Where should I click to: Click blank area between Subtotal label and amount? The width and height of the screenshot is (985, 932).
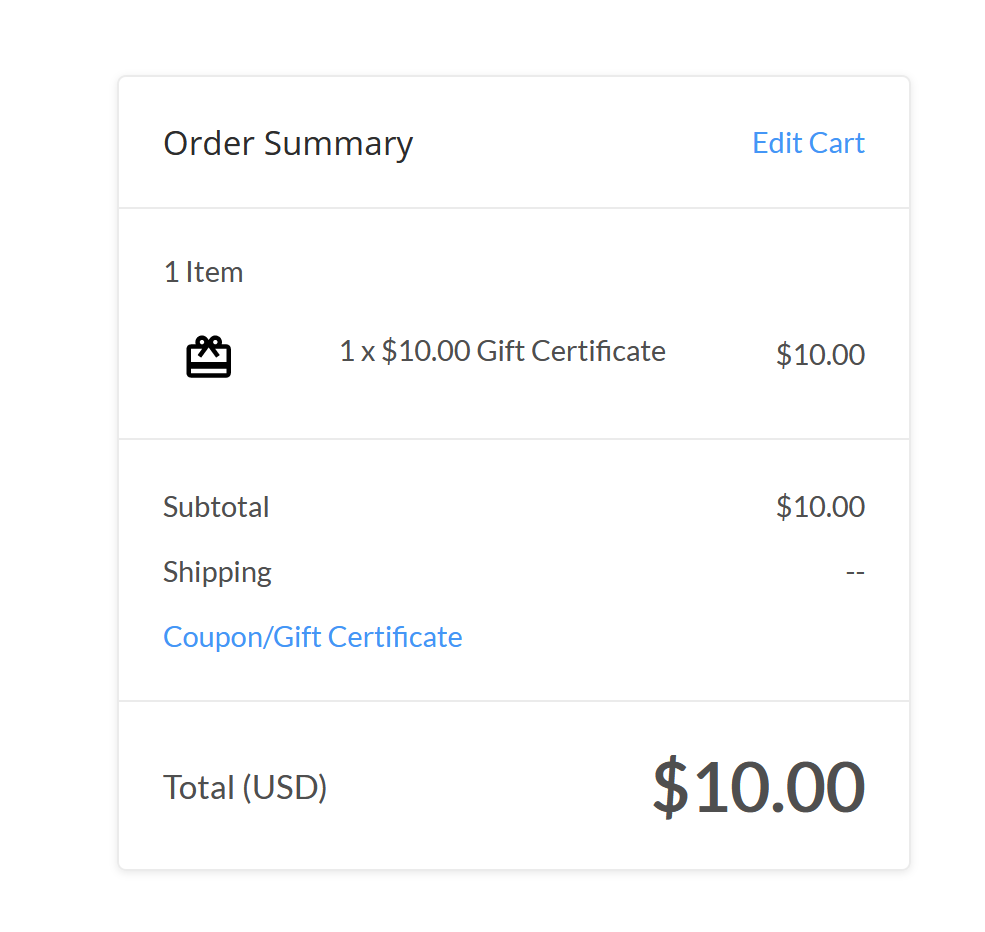coord(520,507)
